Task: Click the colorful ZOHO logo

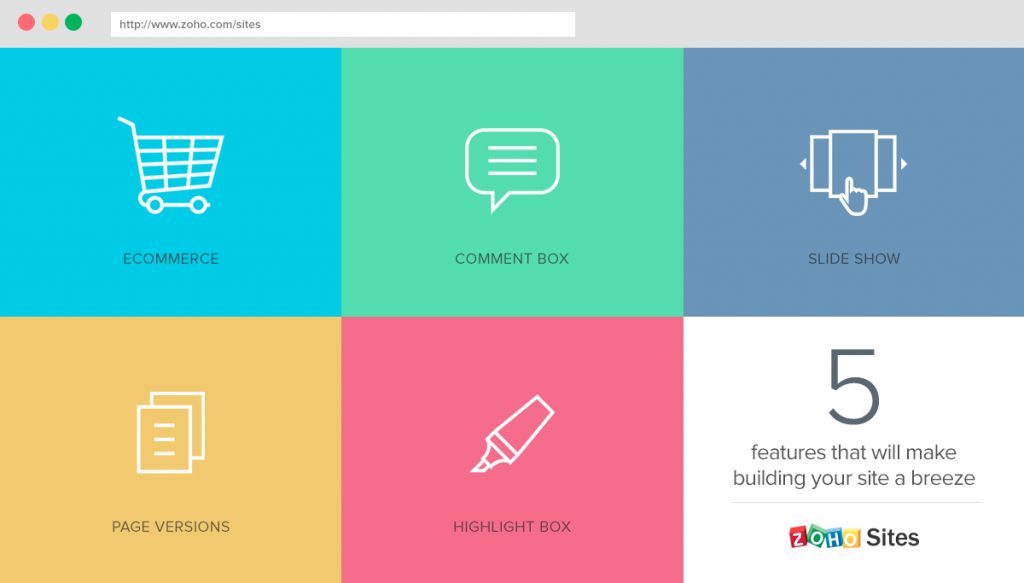Action: click(824, 537)
